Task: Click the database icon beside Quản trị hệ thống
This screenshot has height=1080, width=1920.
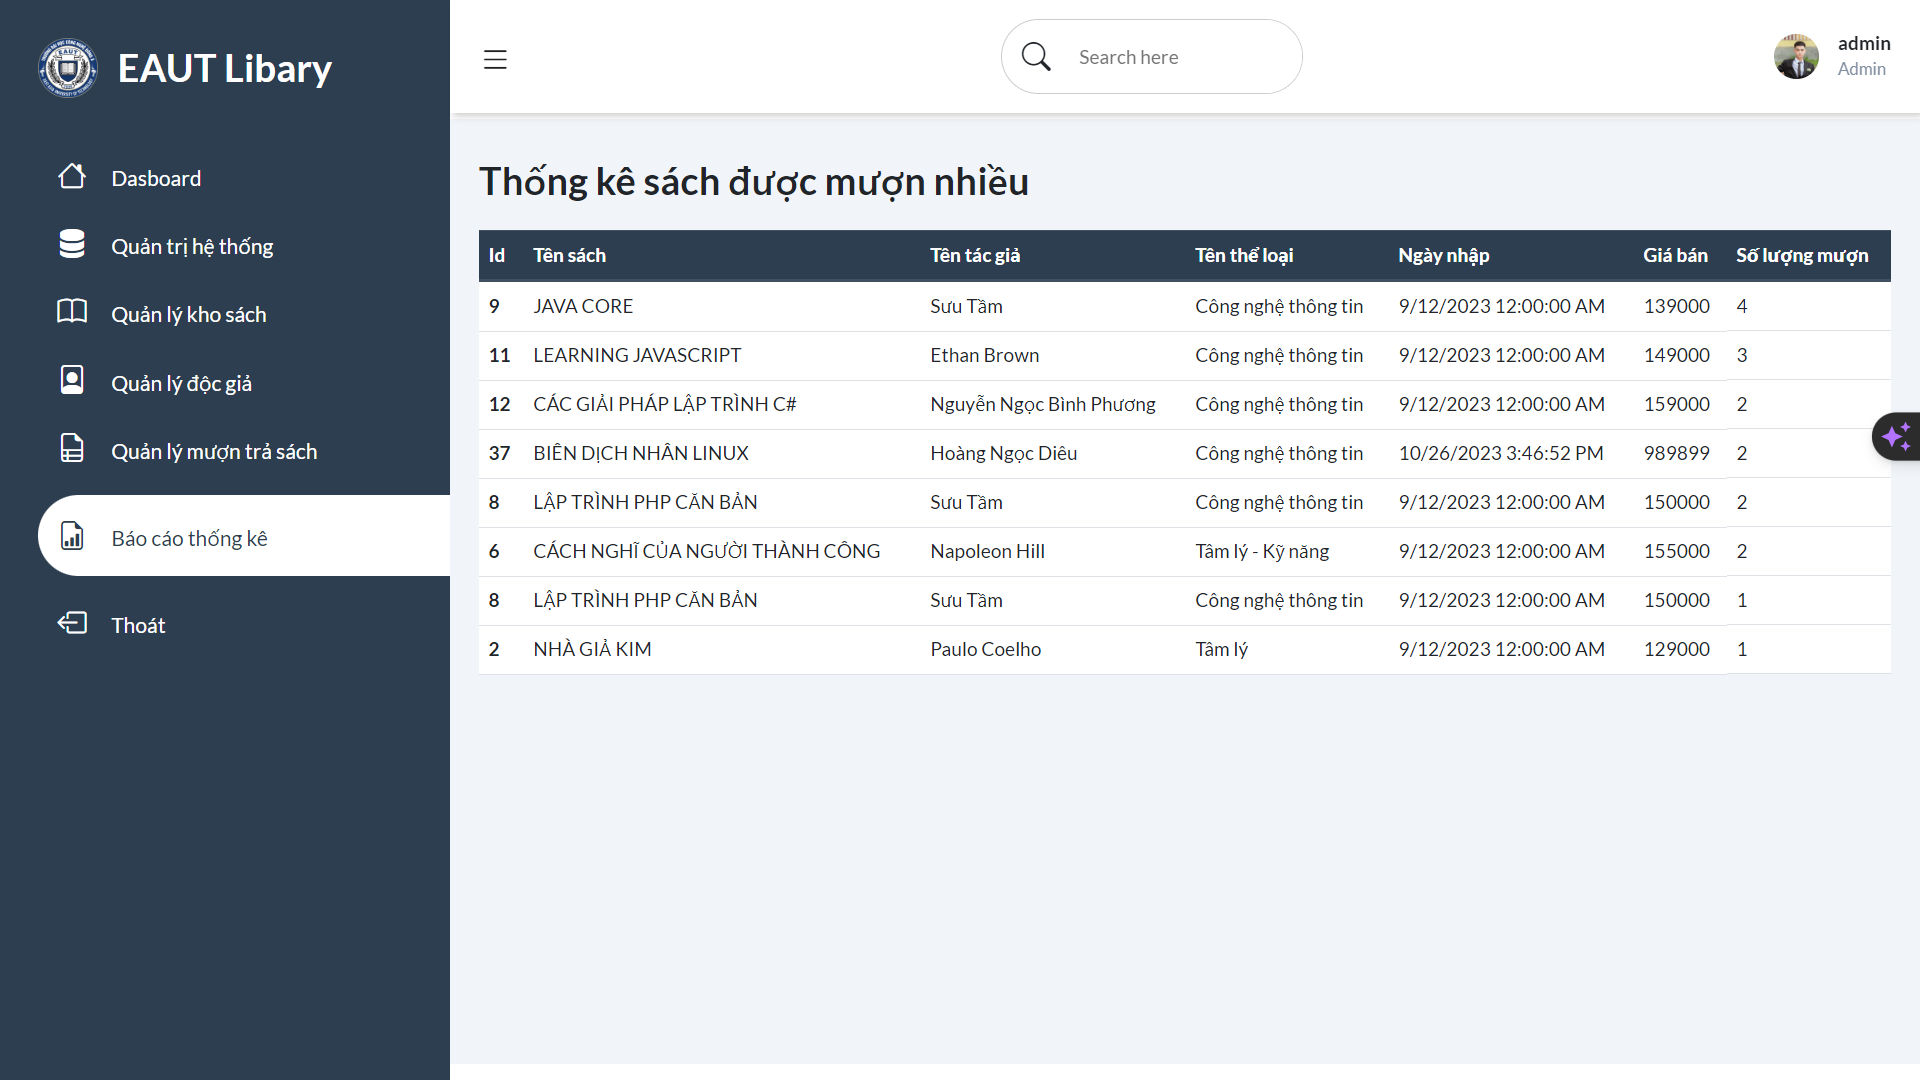Action: 71,245
